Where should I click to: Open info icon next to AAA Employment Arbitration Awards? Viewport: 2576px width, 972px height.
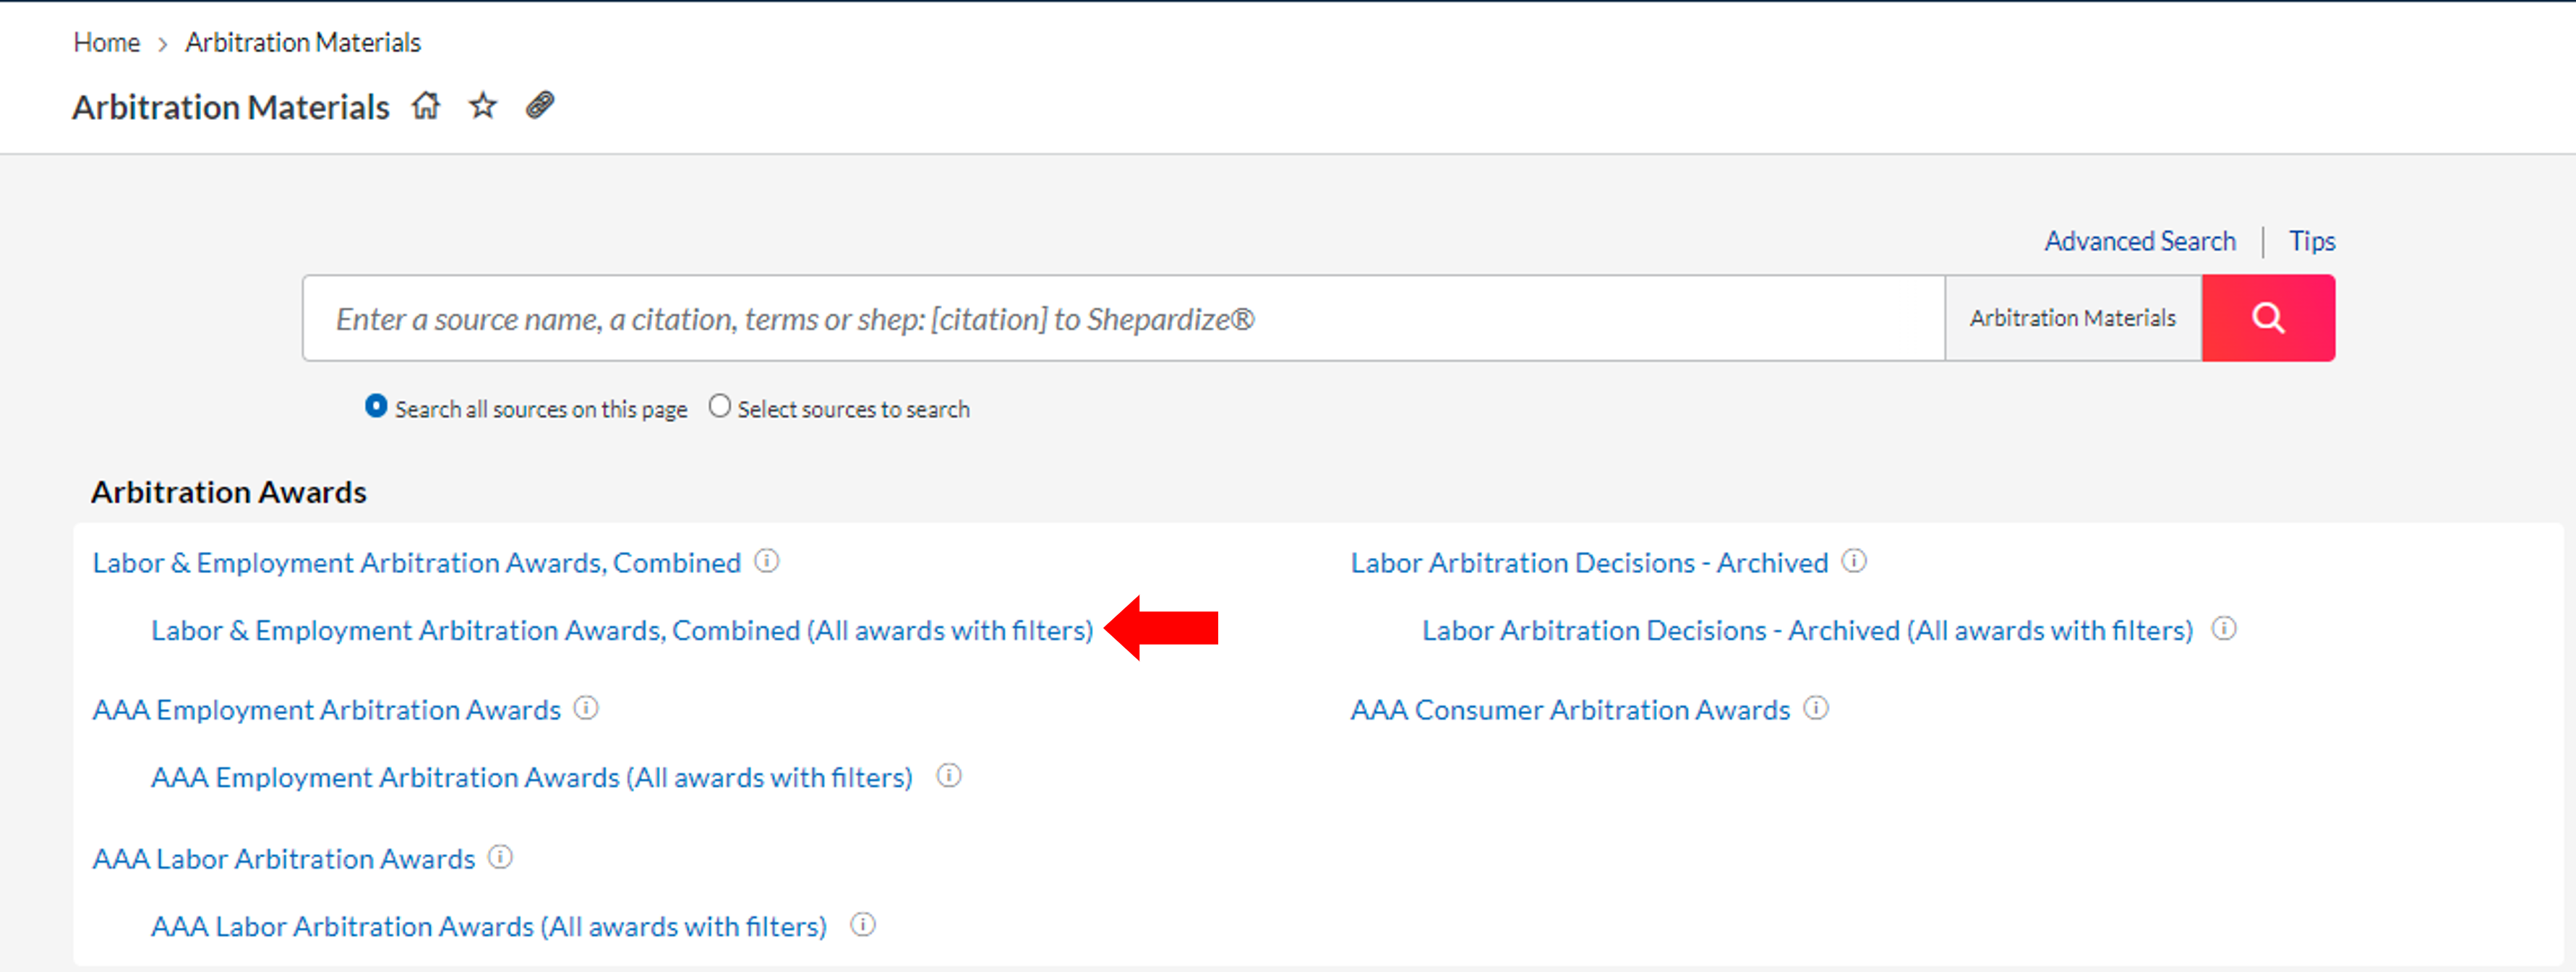586,708
